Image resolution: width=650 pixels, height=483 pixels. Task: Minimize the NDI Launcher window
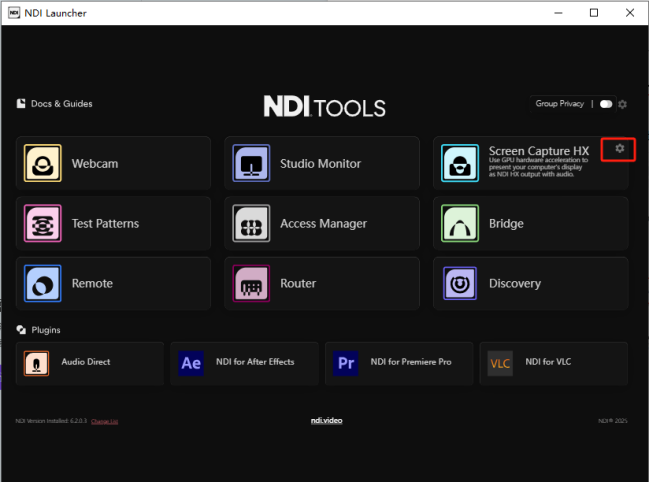558,13
